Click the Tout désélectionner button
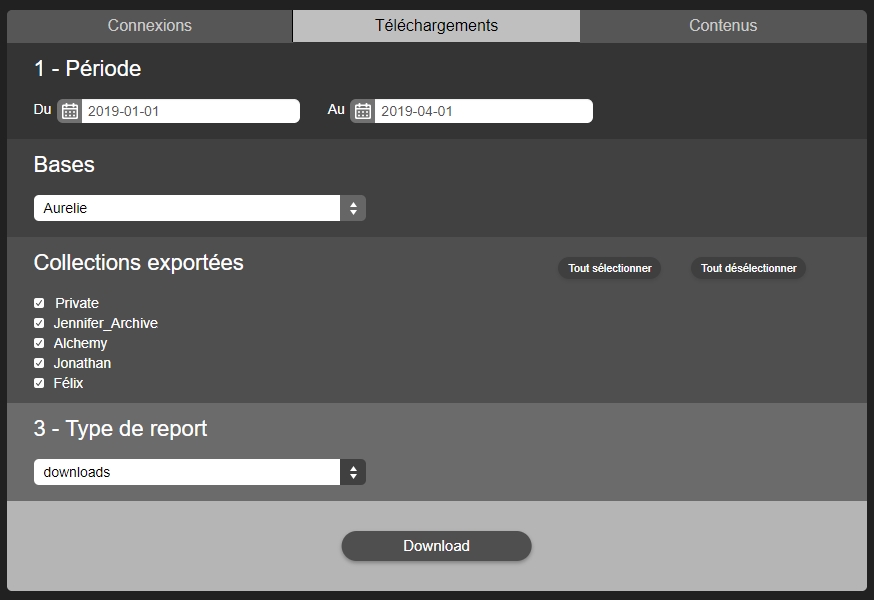874x600 pixels. coord(748,268)
